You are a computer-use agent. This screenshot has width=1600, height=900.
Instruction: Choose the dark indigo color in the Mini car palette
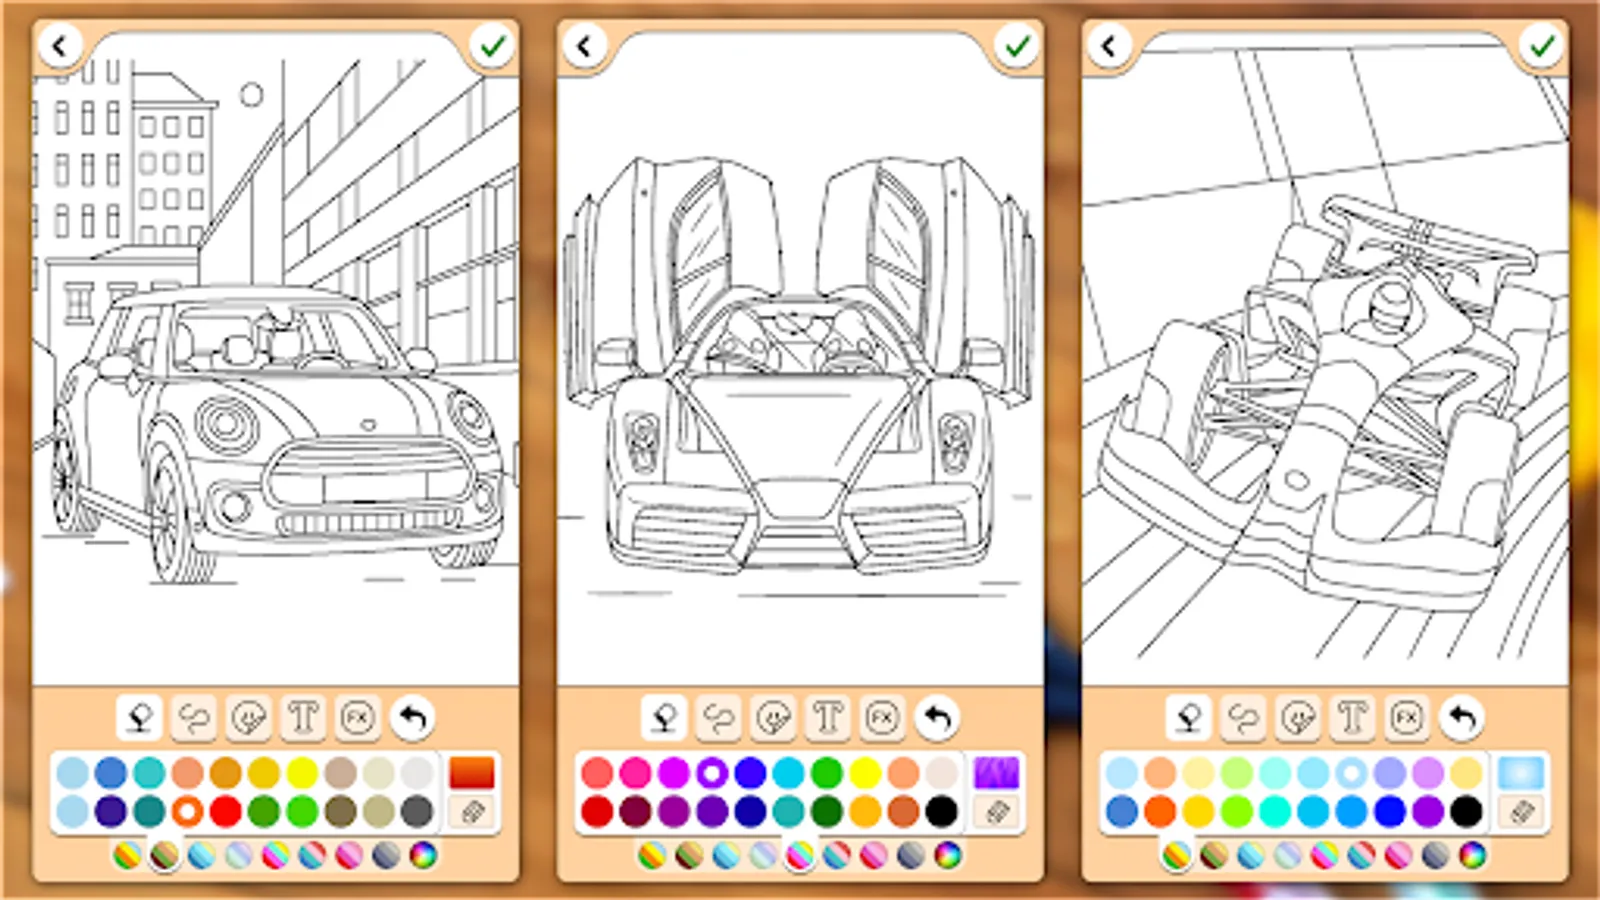pos(110,811)
